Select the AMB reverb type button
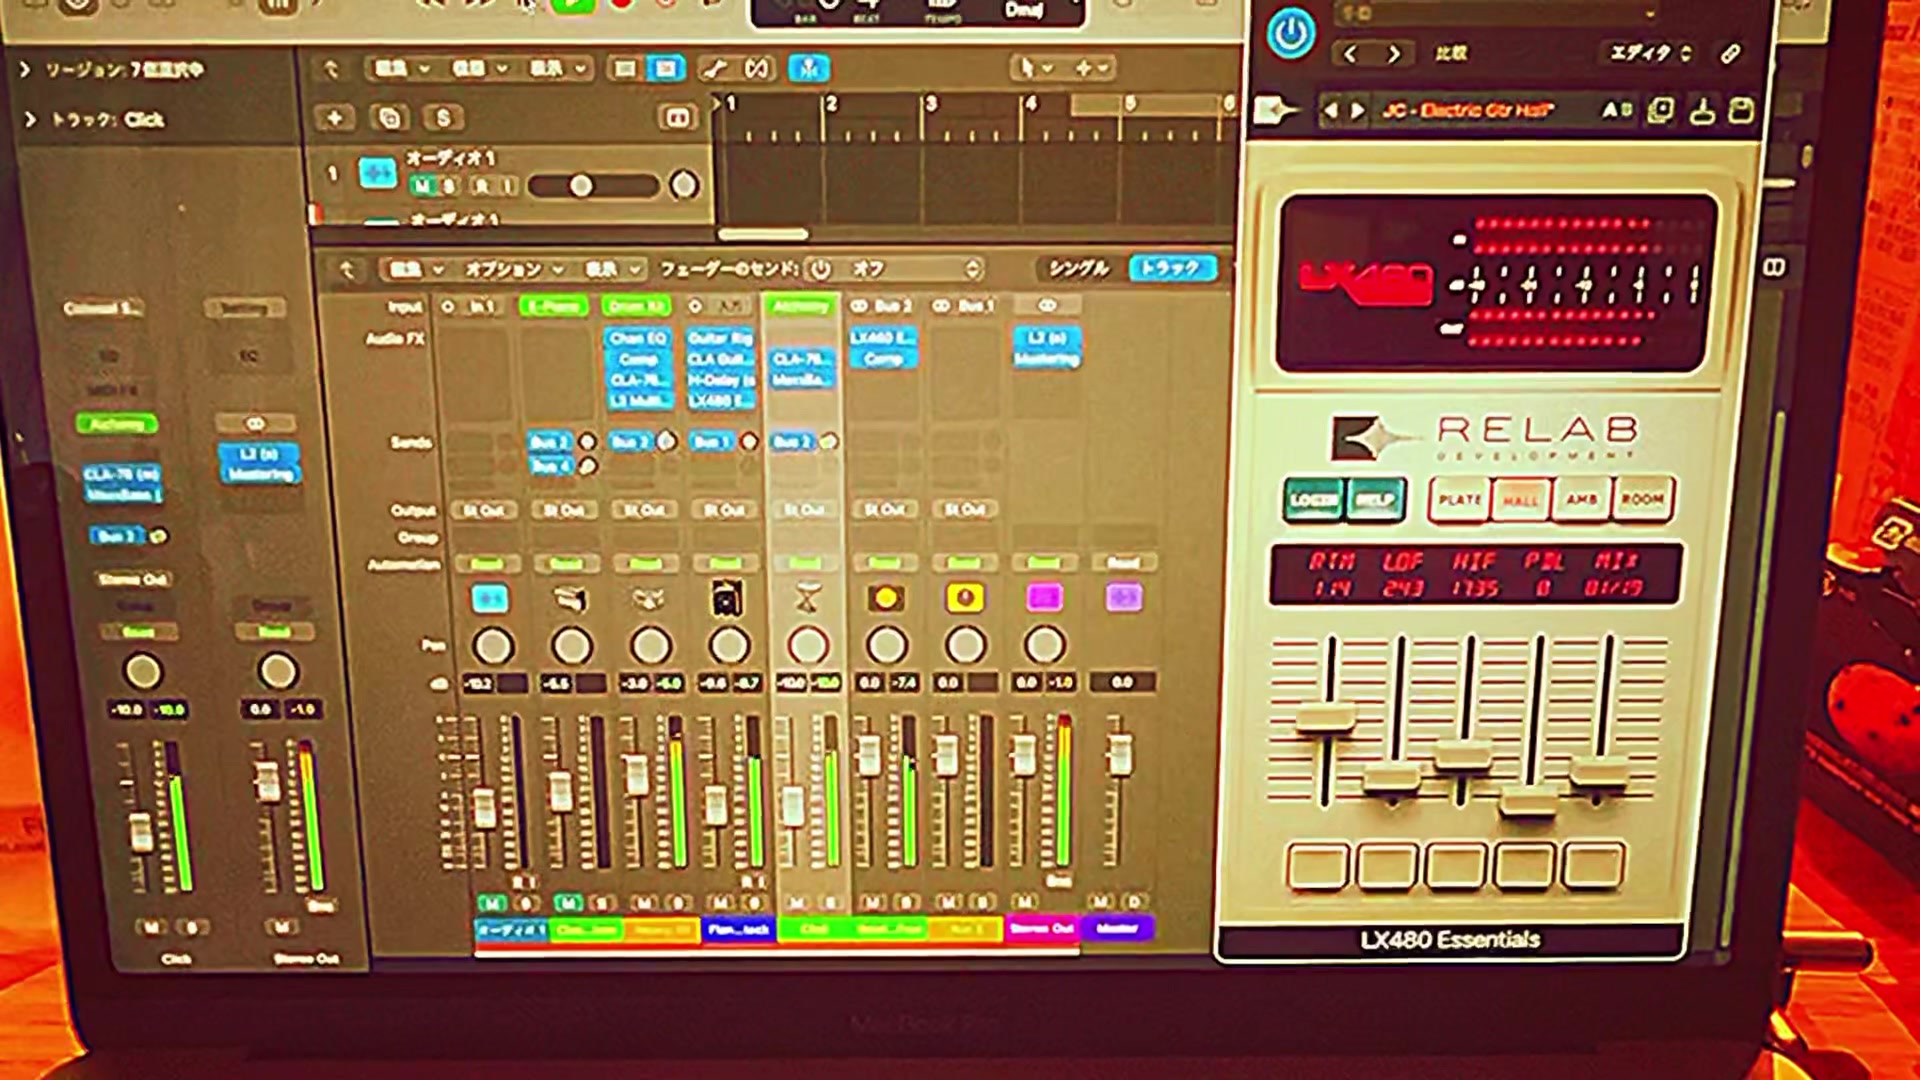 point(1581,499)
